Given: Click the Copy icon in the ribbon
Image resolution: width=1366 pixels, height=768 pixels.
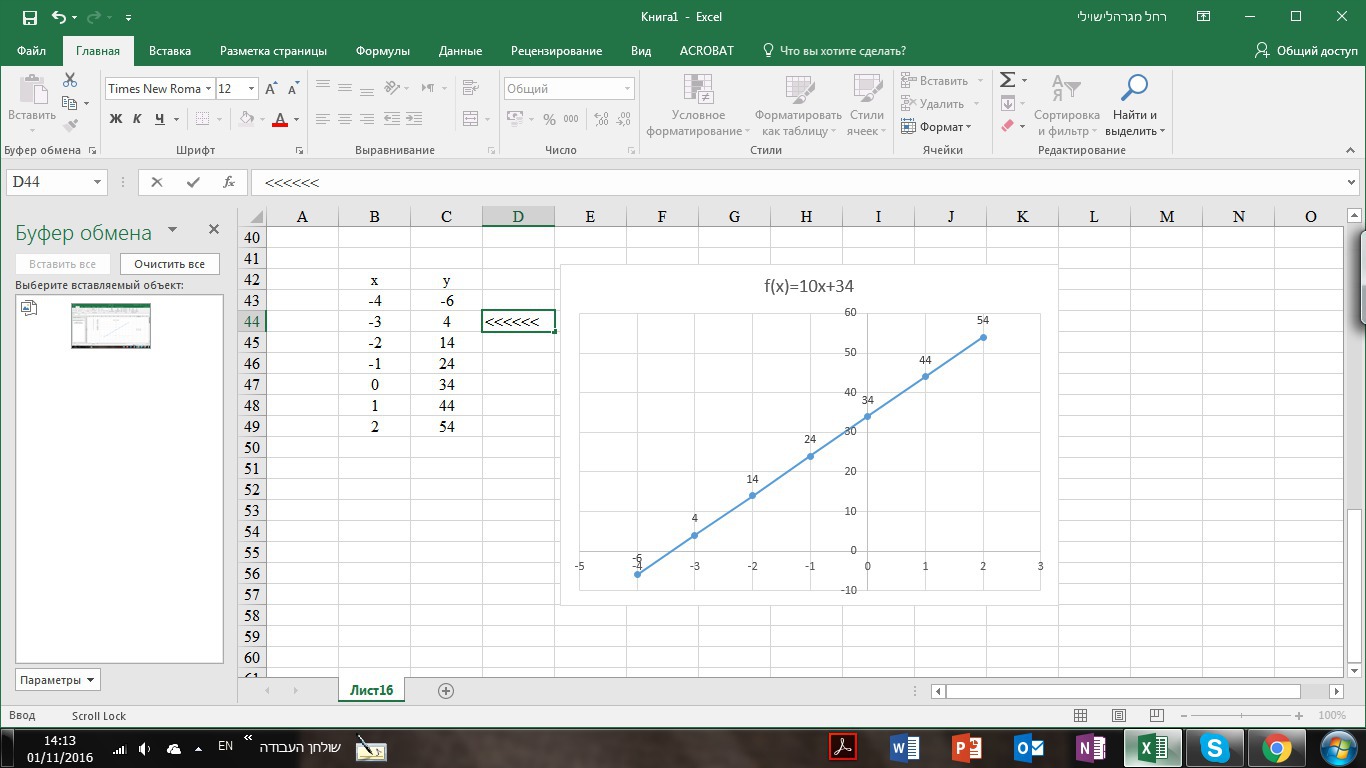Looking at the screenshot, I should point(69,103).
